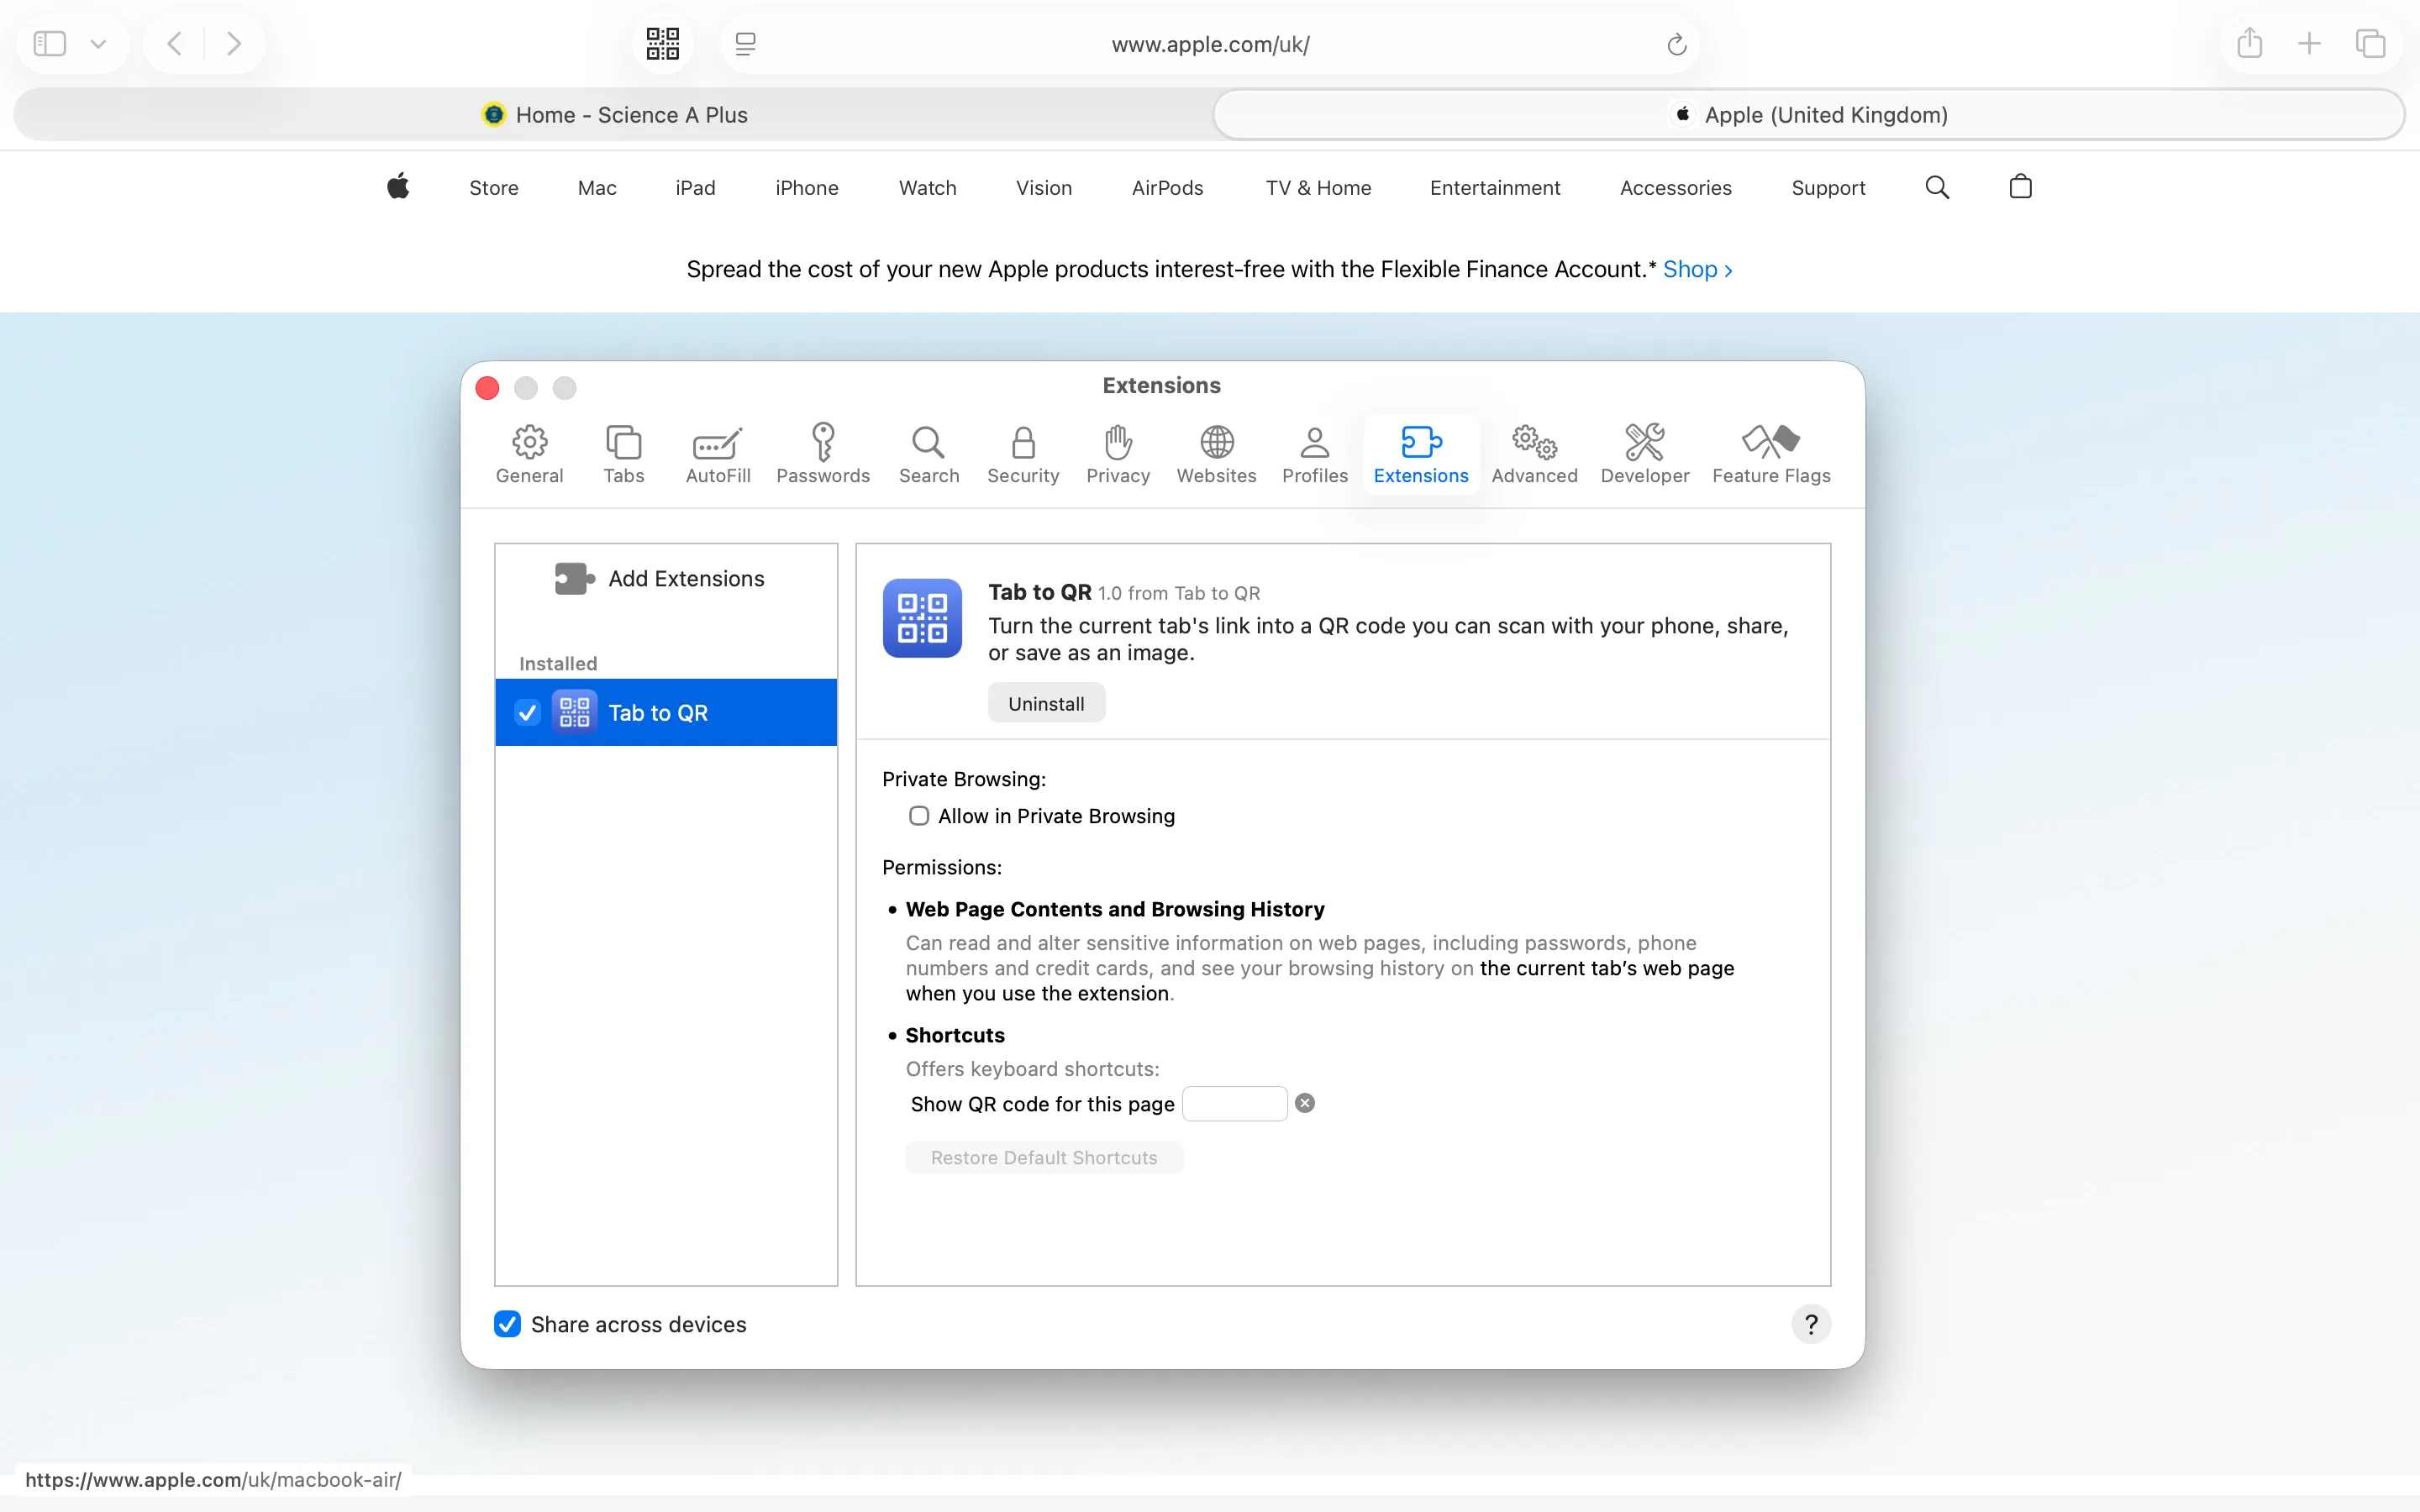
Task: Switch to the Privacy settings tab
Action: [1118, 454]
